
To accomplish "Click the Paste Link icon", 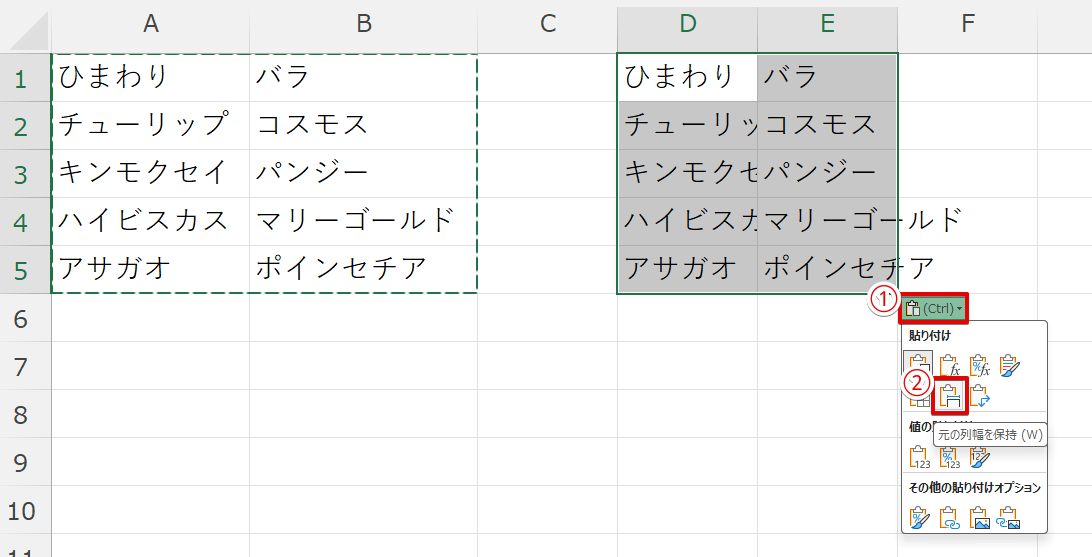I will click(949, 517).
